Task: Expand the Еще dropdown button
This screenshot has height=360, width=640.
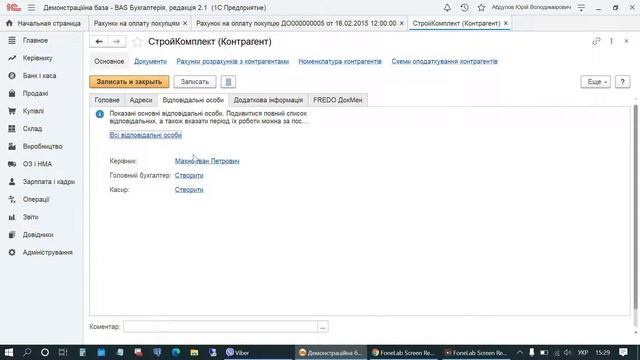Action: [x=596, y=82]
